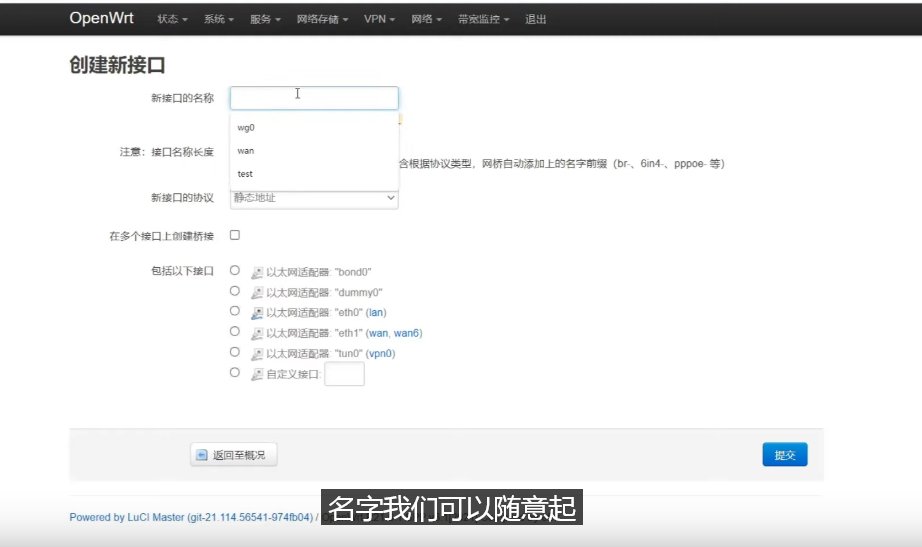Viewport: 922px width, 547px height.
Task: Choose the tun0 radio button
Action: (235, 352)
